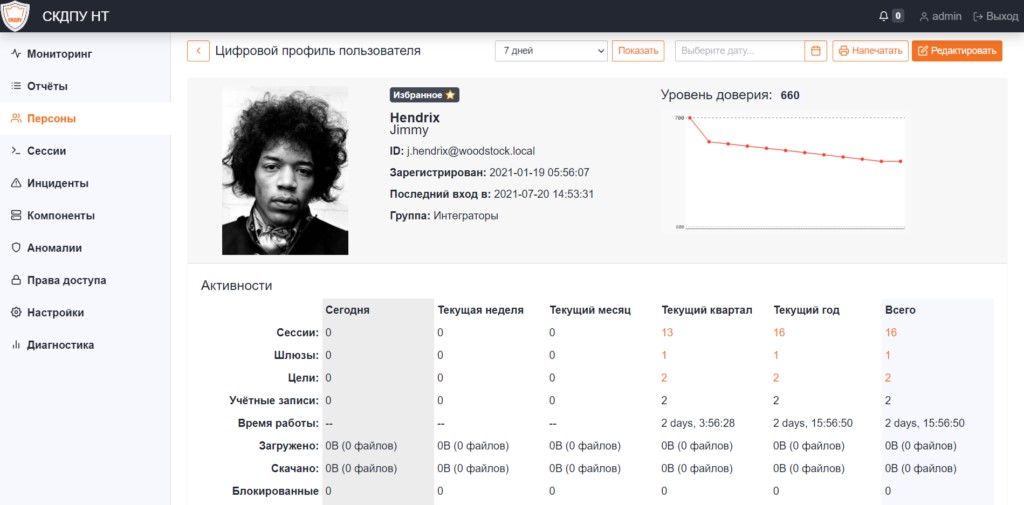
Task: Open Инциденты sidebar item
Action: coord(57,183)
